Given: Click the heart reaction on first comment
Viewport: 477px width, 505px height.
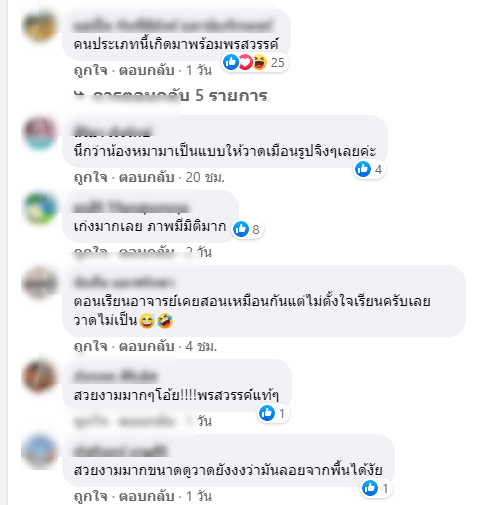Looking at the screenshot, I should coord(246,62).
